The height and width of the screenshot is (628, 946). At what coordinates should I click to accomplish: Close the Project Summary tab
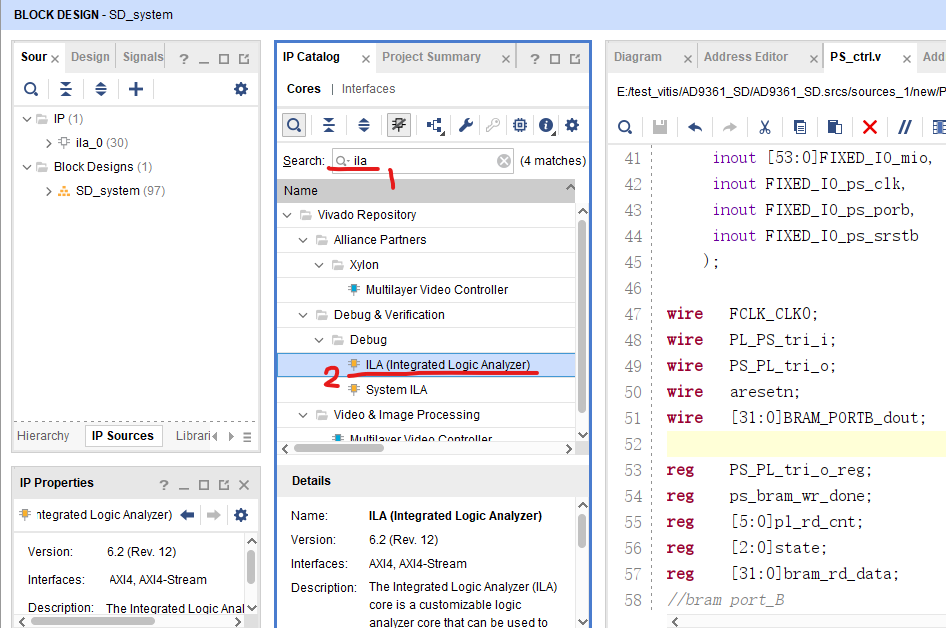click(506, 59)
